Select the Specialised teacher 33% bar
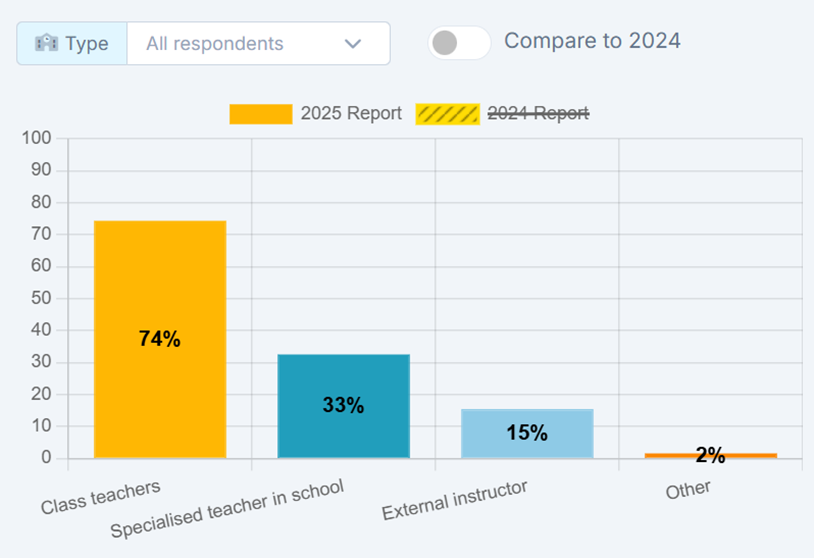The image size is (814, 558). 343,380
